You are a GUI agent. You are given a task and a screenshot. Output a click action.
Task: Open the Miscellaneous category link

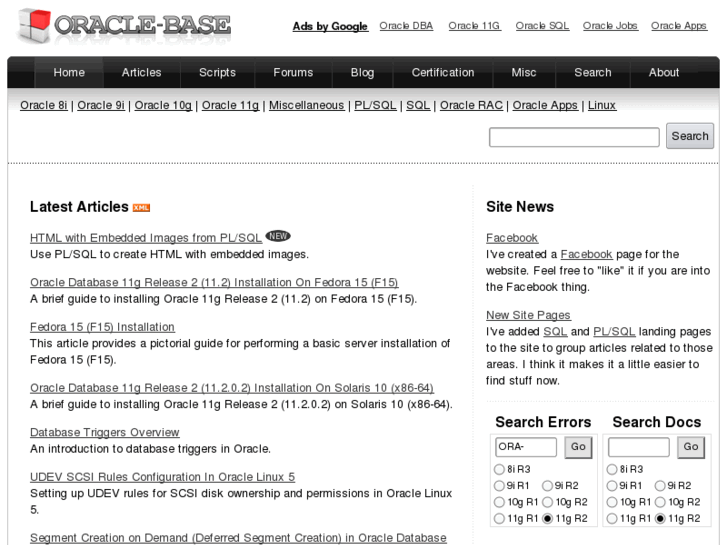[x=306, y=105]
